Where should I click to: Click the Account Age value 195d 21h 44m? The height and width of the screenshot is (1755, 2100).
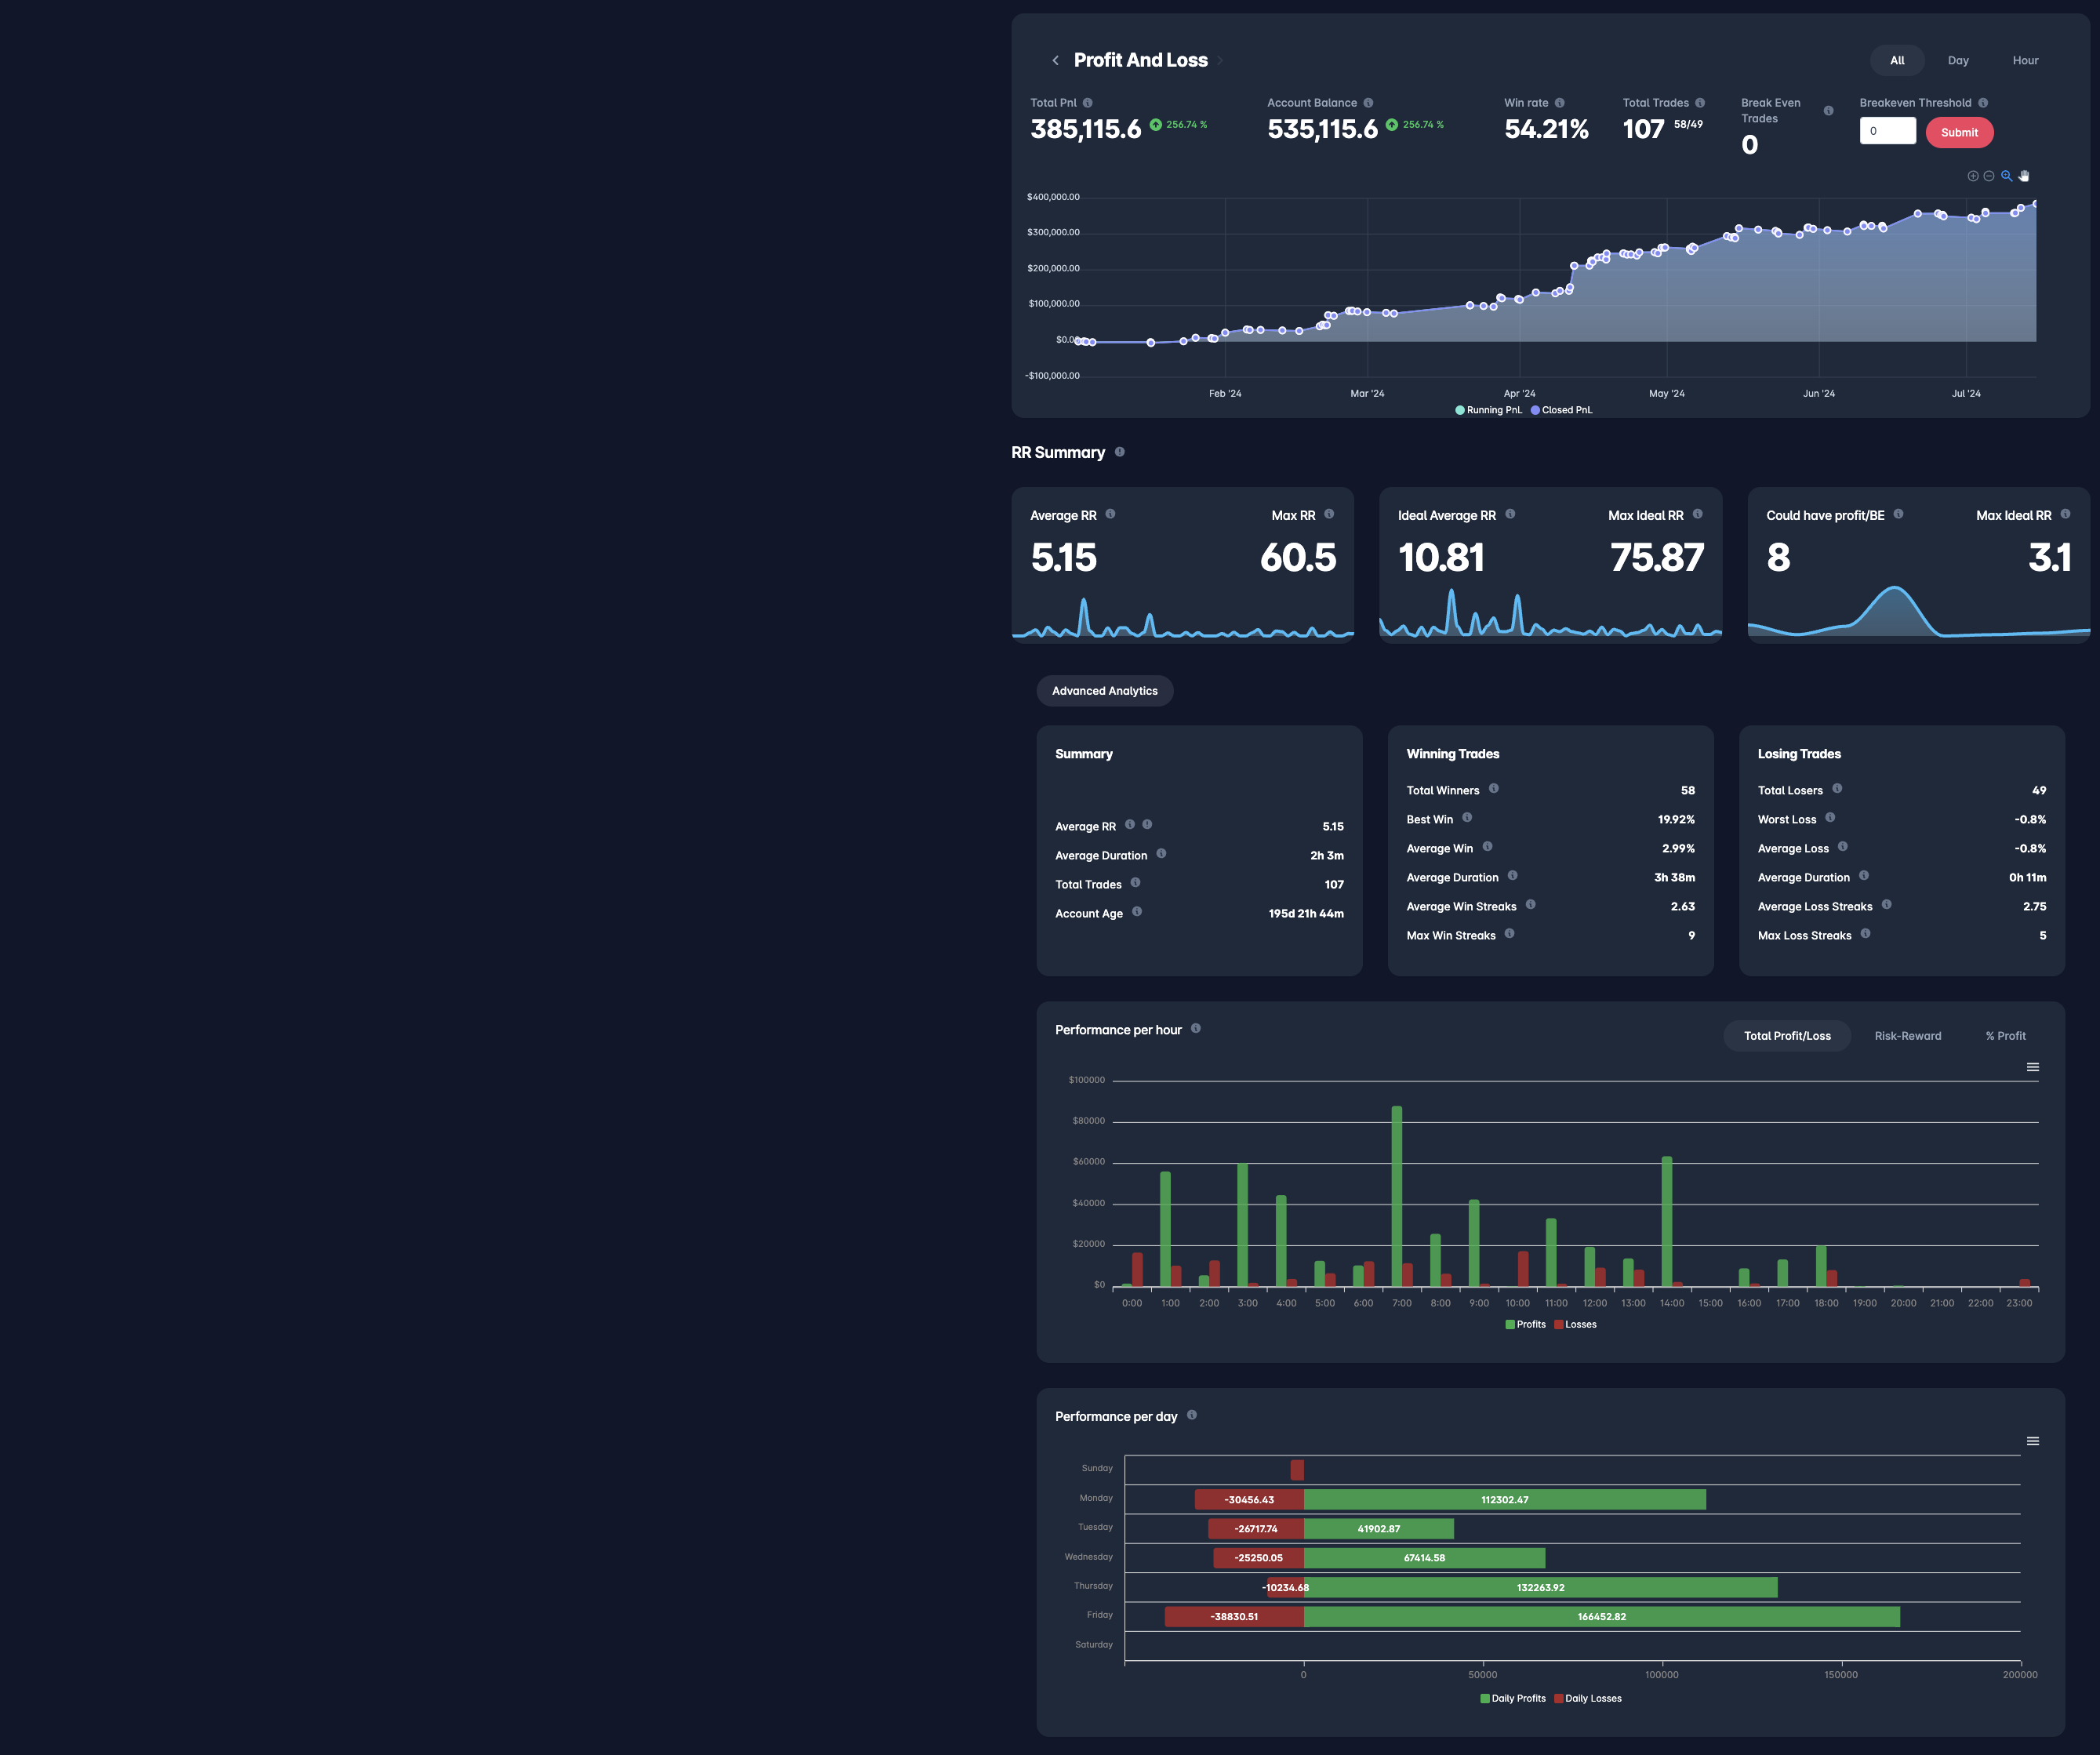(1306, 914)
